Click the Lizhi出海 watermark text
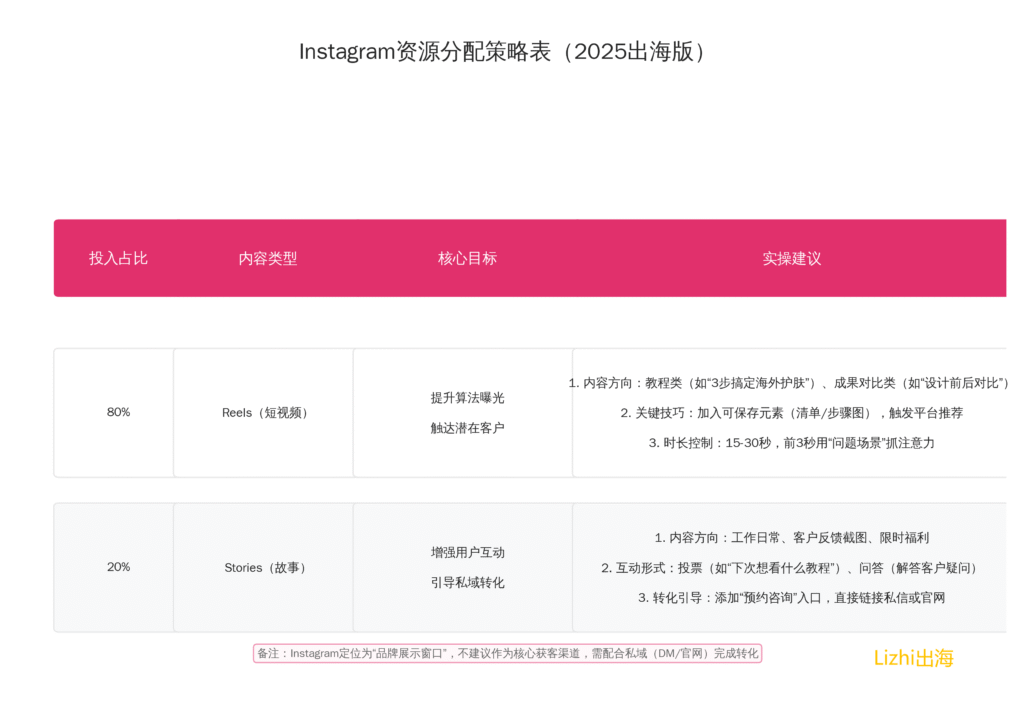The height and width of the screenshot is (704, 1024). [x=913, y=658]
